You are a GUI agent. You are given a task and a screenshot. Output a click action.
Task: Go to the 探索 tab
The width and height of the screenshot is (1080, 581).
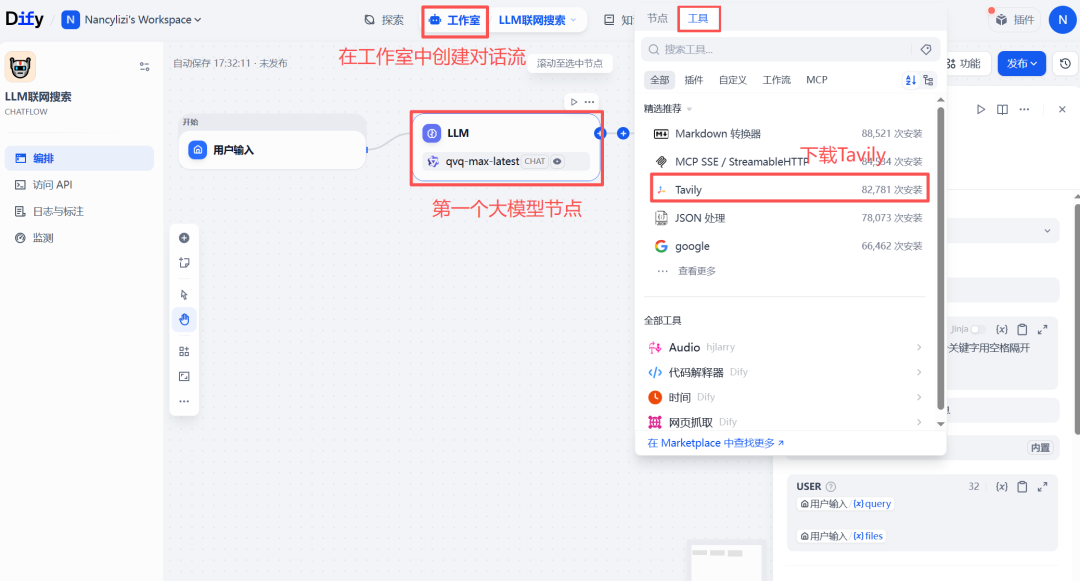click(x=384, y=20)
